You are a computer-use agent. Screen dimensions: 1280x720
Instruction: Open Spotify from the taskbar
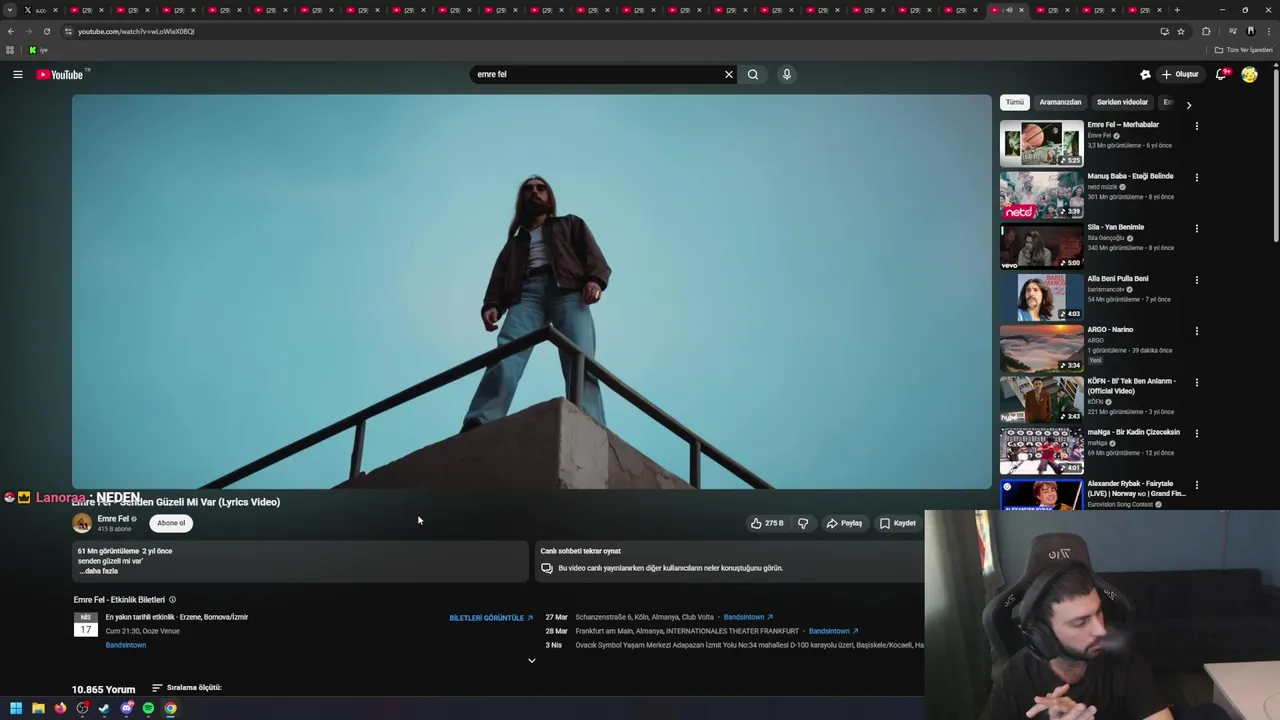[x=148, y=708]
